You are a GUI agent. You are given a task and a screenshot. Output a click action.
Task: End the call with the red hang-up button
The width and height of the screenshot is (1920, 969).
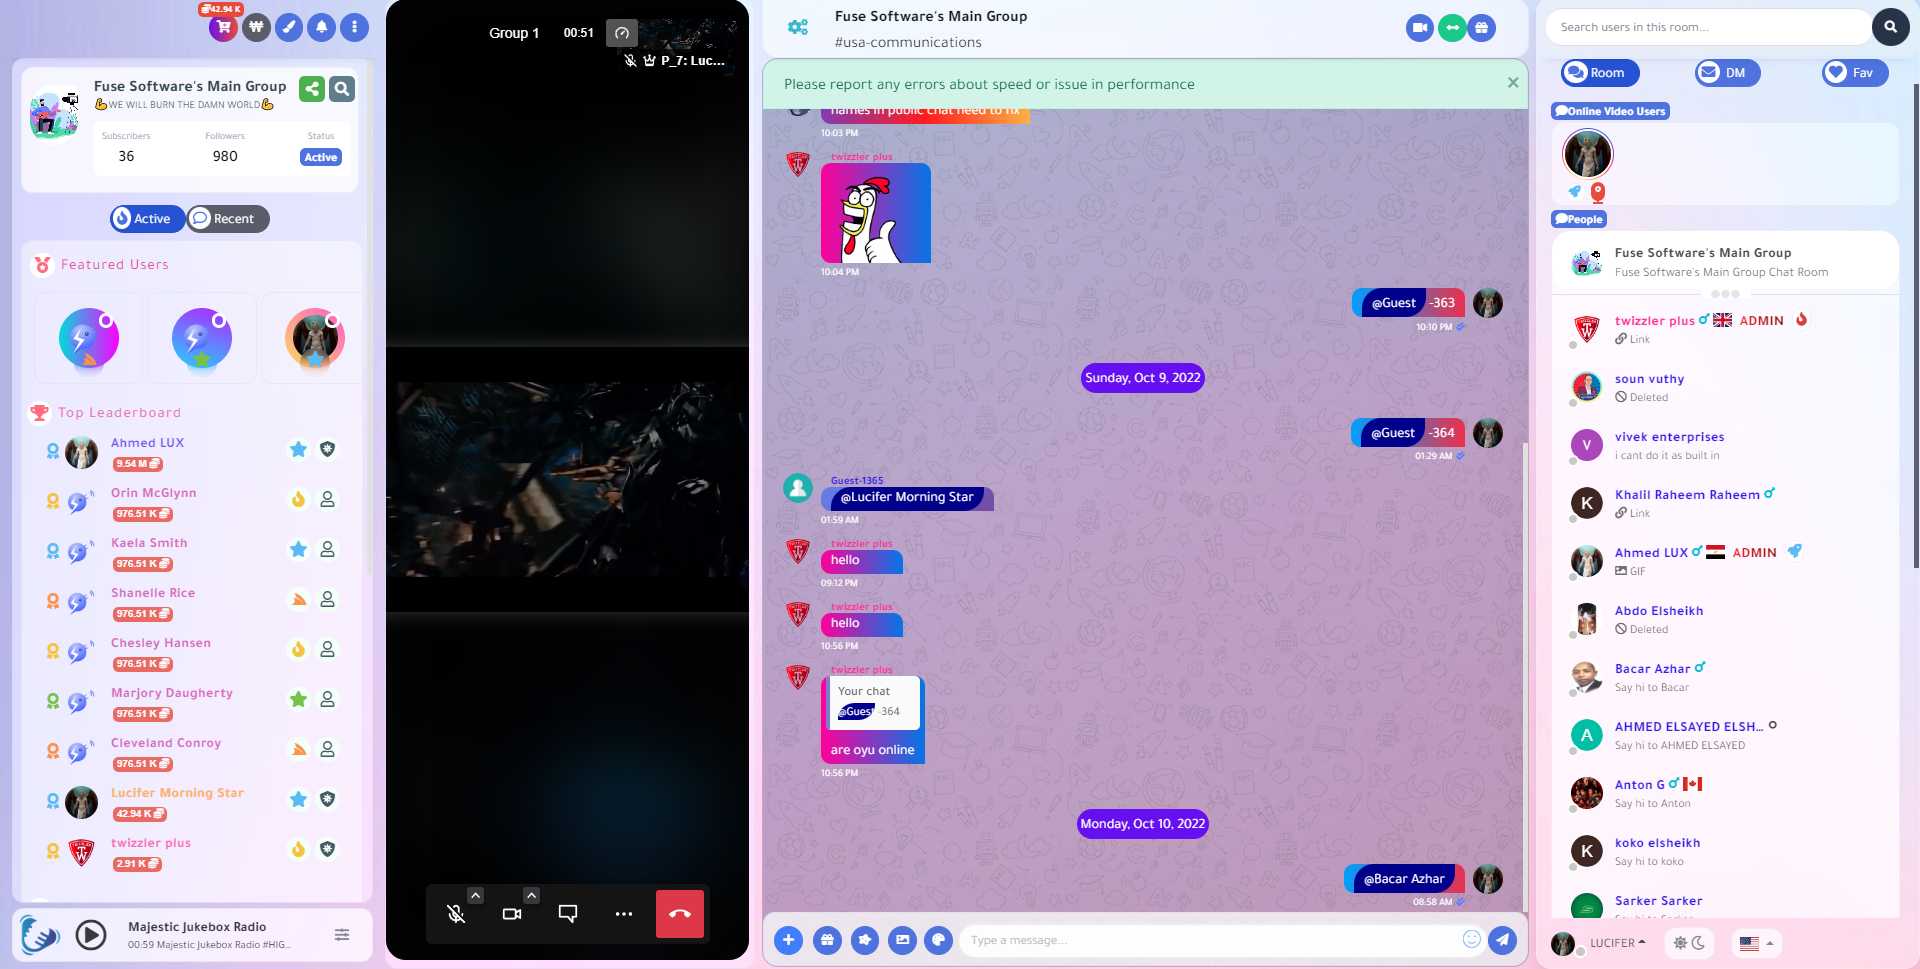679,913
